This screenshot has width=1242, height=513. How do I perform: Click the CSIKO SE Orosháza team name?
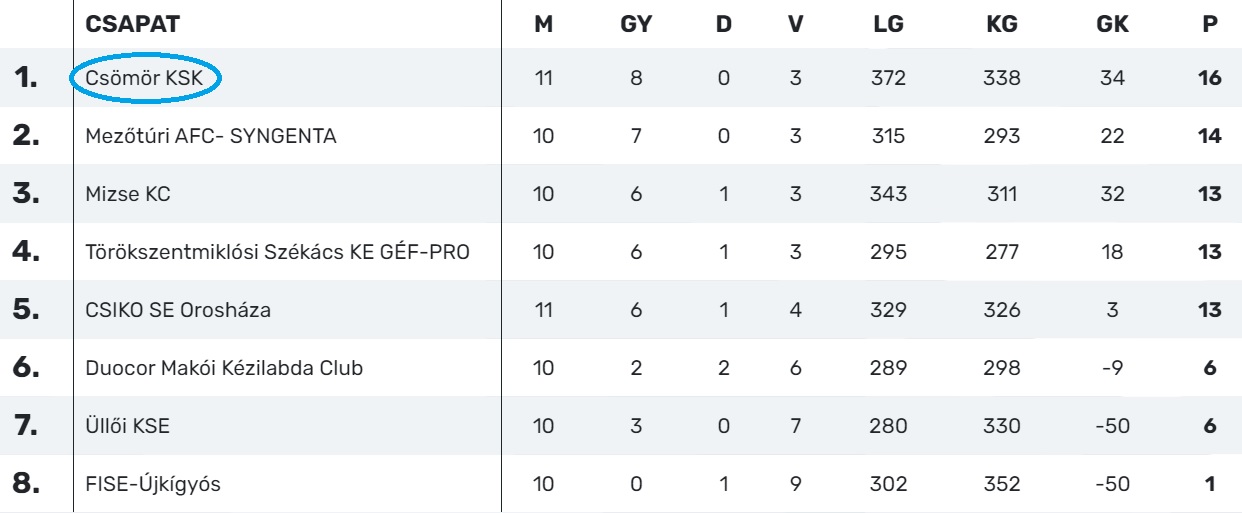click(x=178, y=310)
